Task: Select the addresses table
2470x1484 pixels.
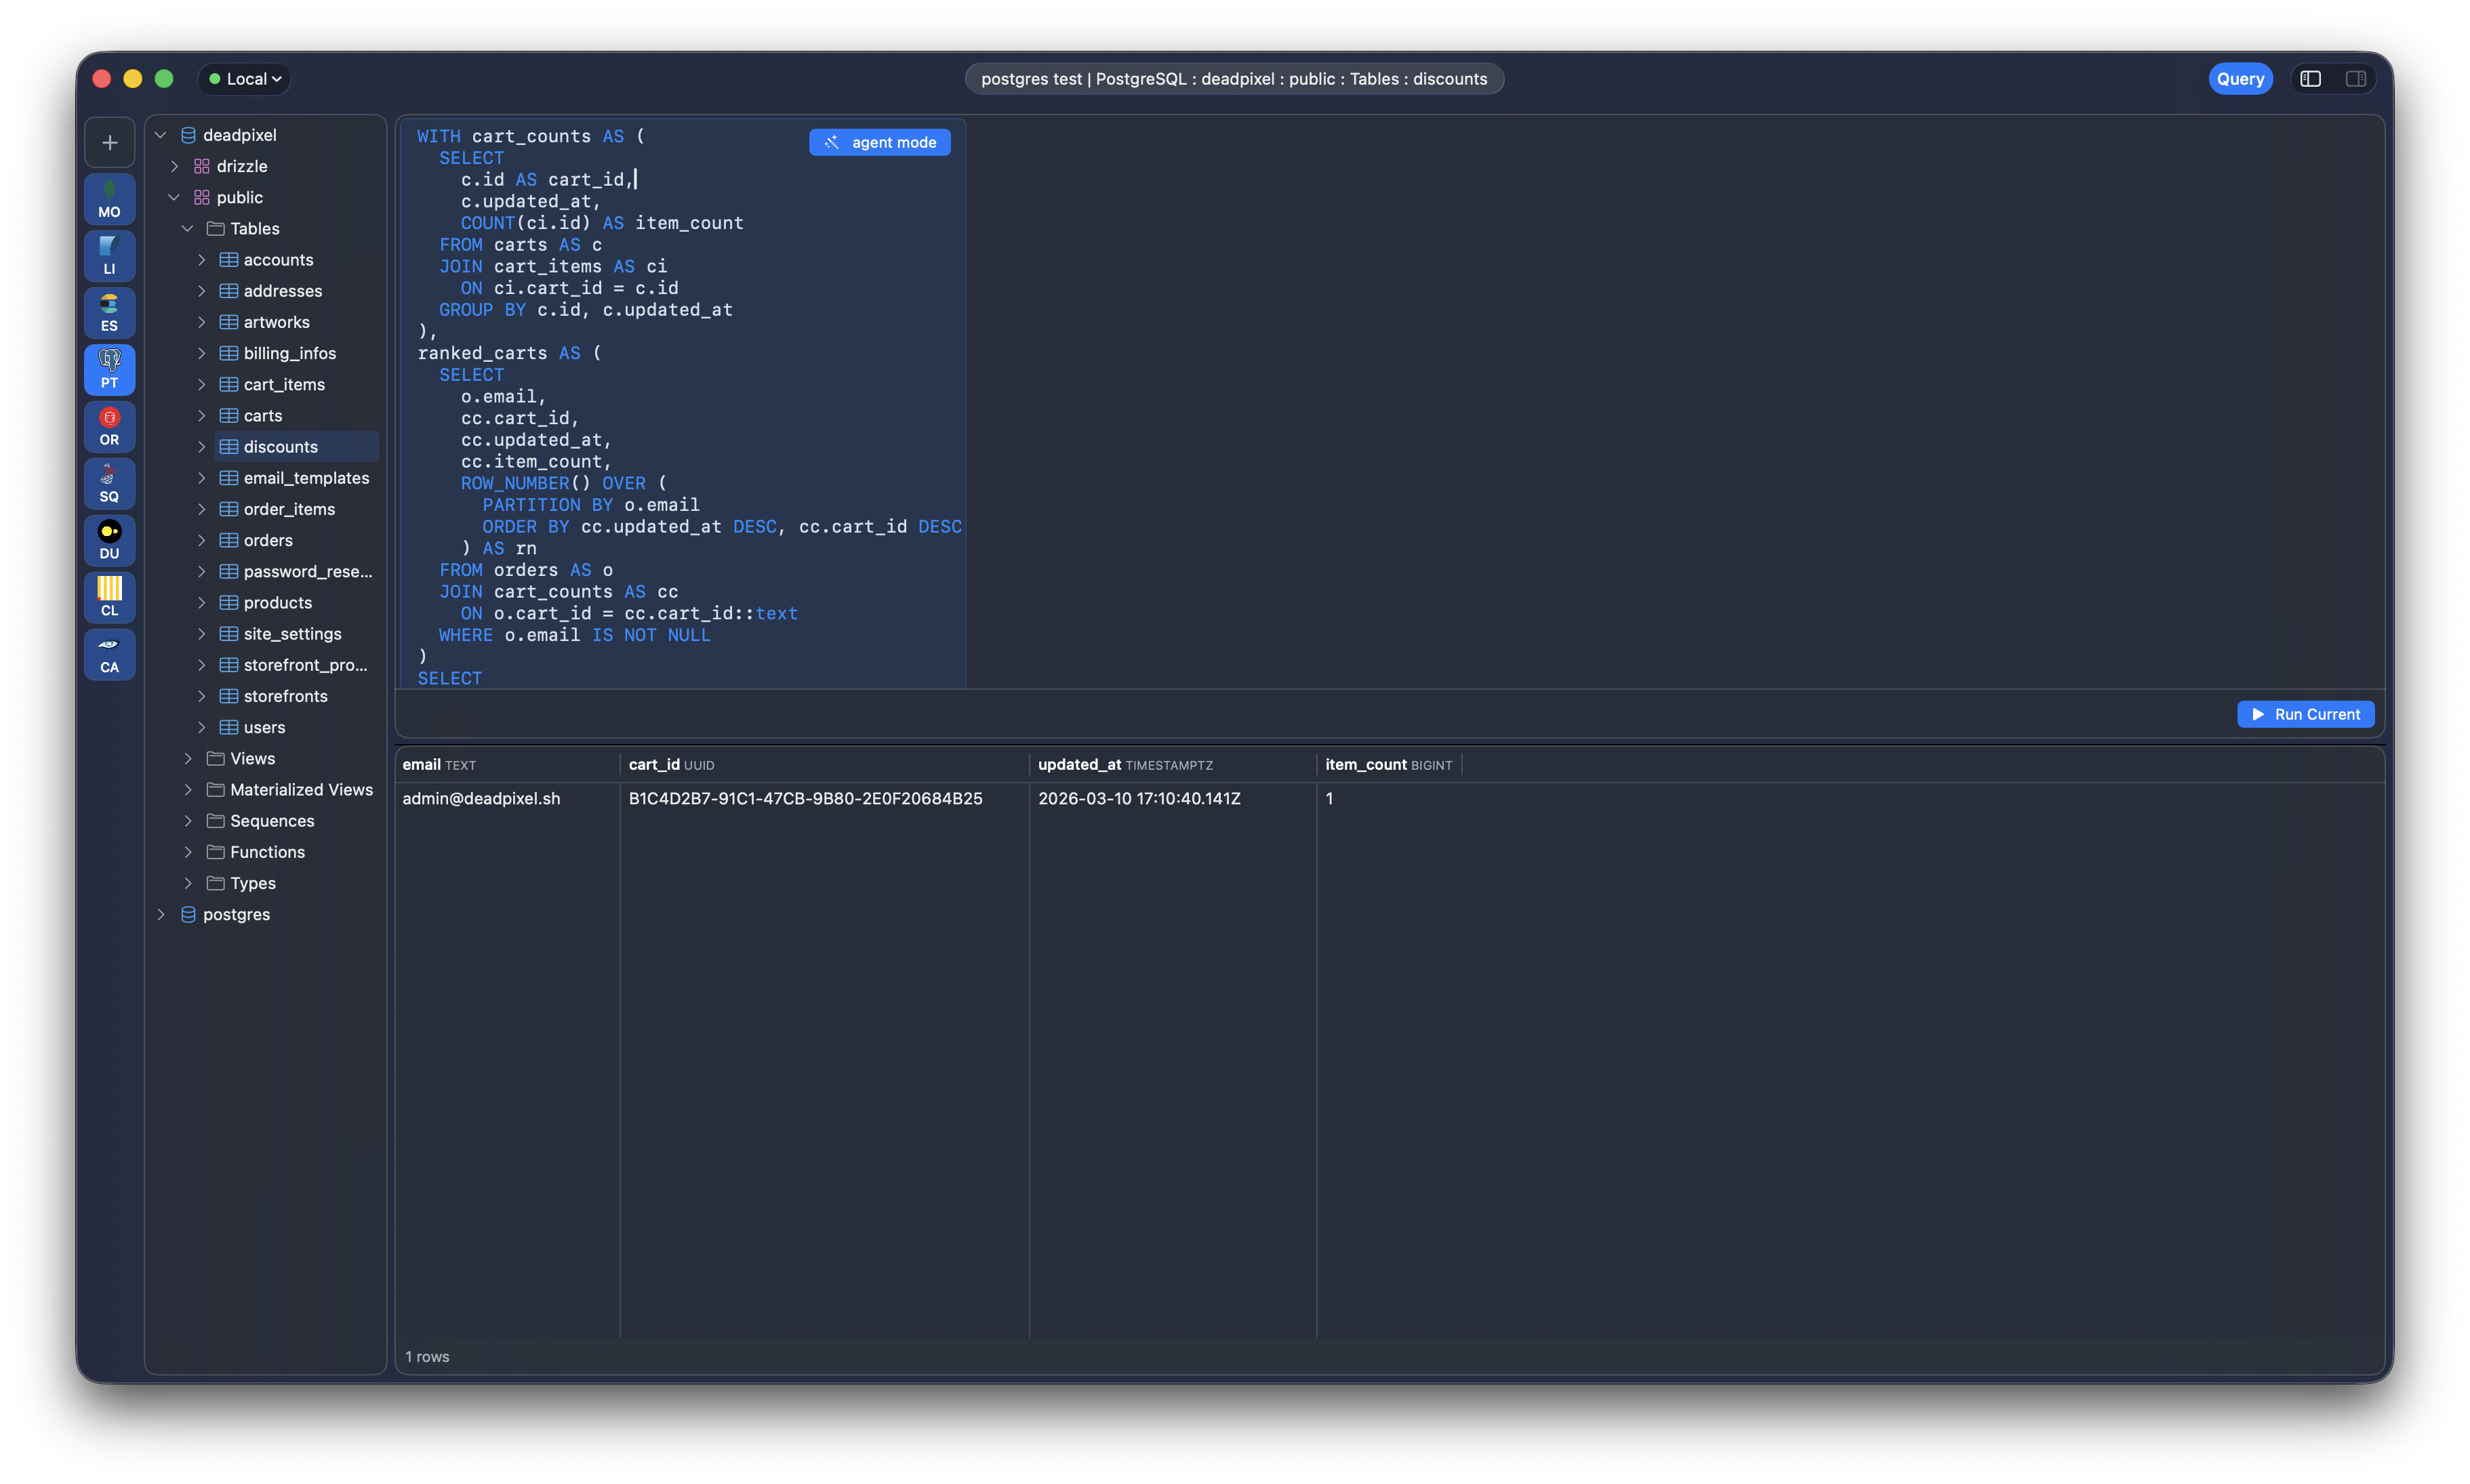Action: 283,291
